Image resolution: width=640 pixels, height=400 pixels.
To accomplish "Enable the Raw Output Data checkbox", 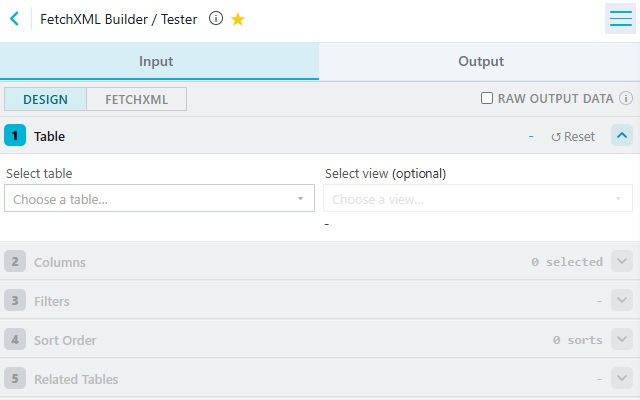I will coord(487,98).
